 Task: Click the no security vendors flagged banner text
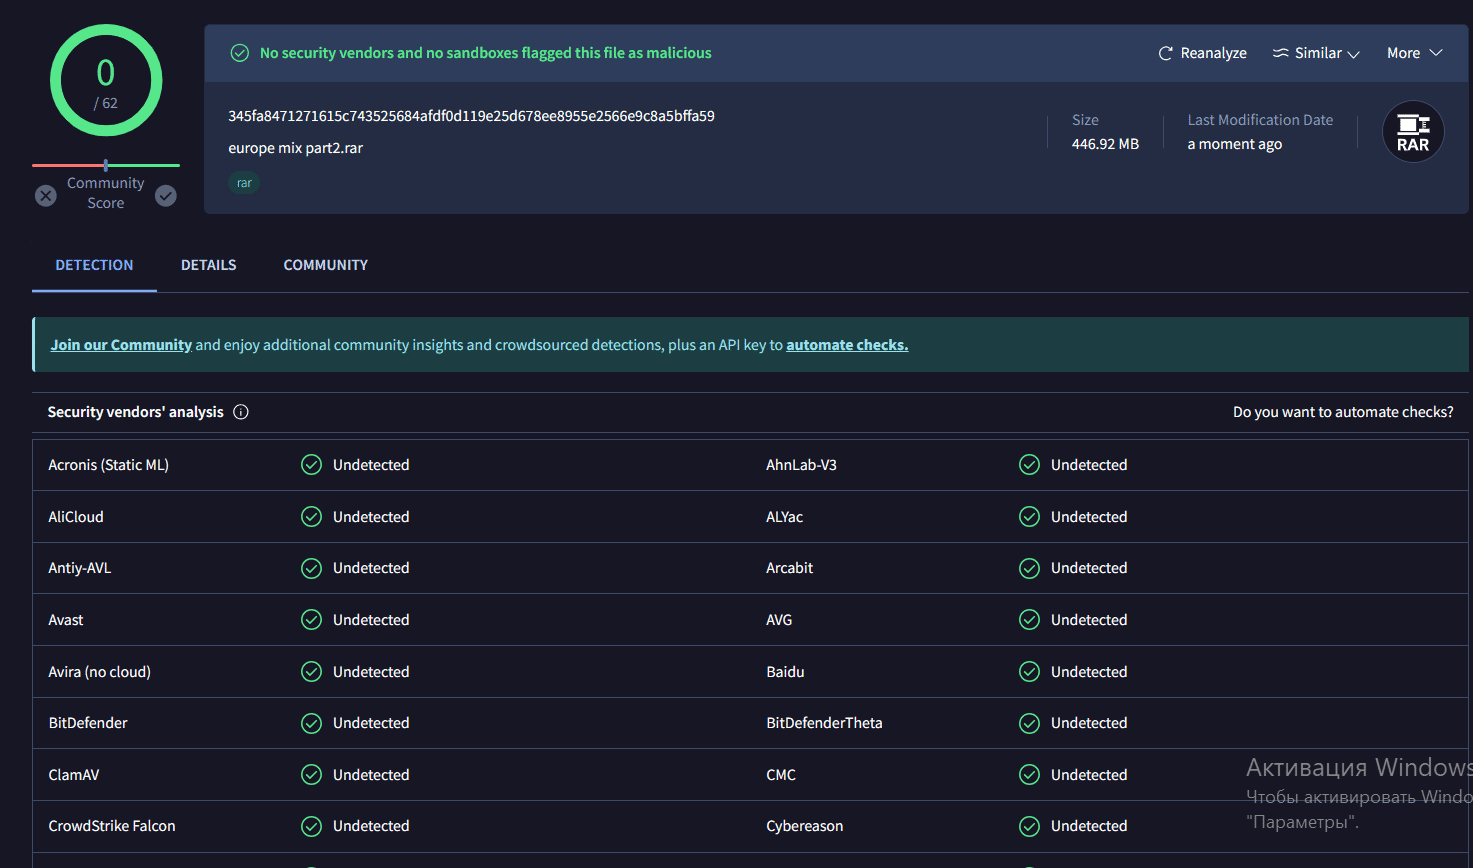pos(486,53)
